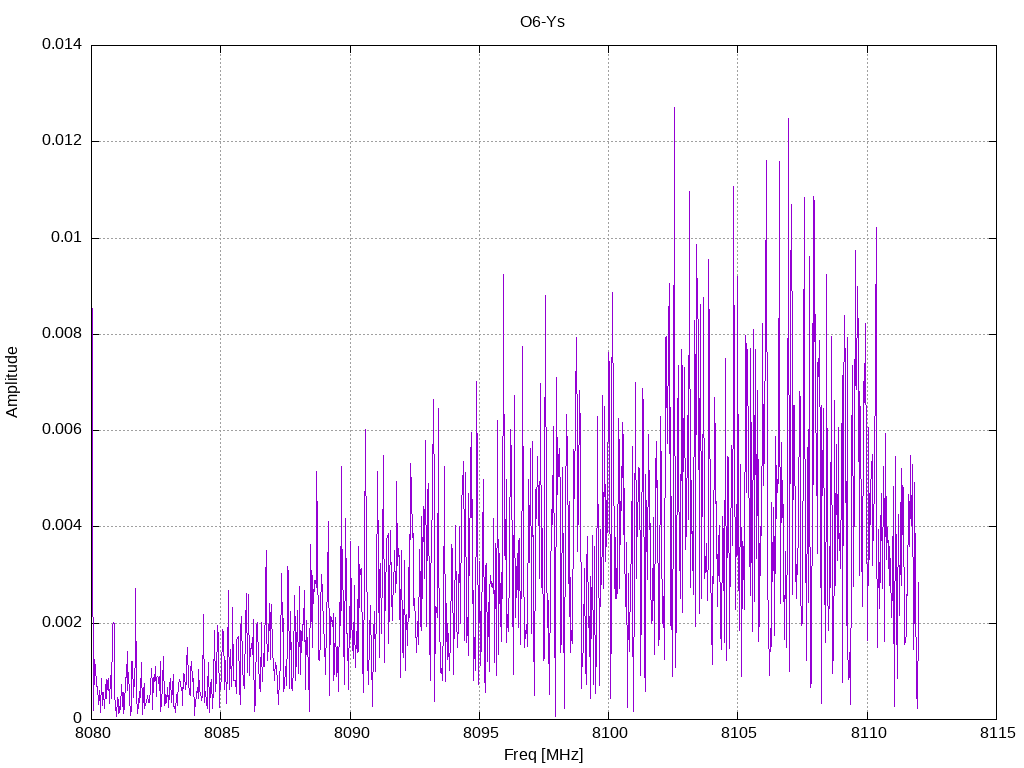Click the 8105 x-axis tick label

(739, 733)
